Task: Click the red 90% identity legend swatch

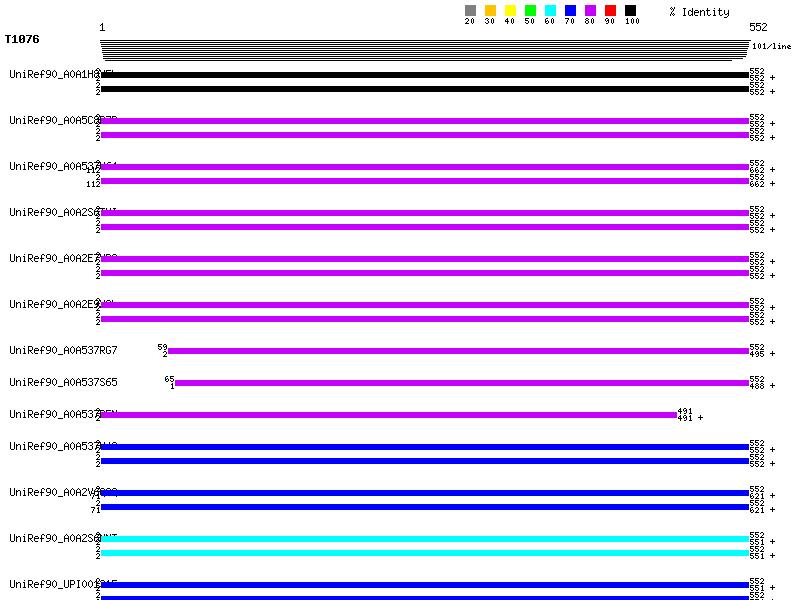Action: [x=610, y=11]
